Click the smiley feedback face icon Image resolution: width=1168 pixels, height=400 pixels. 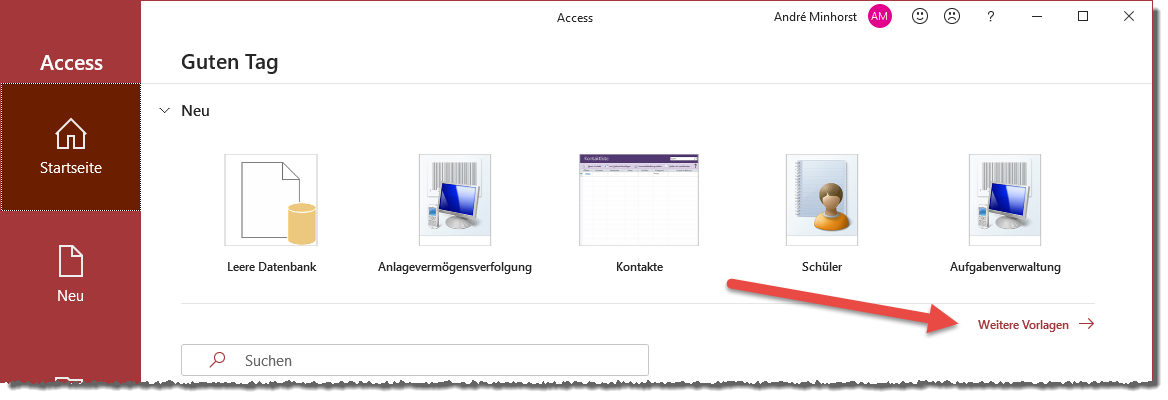click(x=920, y=16)
